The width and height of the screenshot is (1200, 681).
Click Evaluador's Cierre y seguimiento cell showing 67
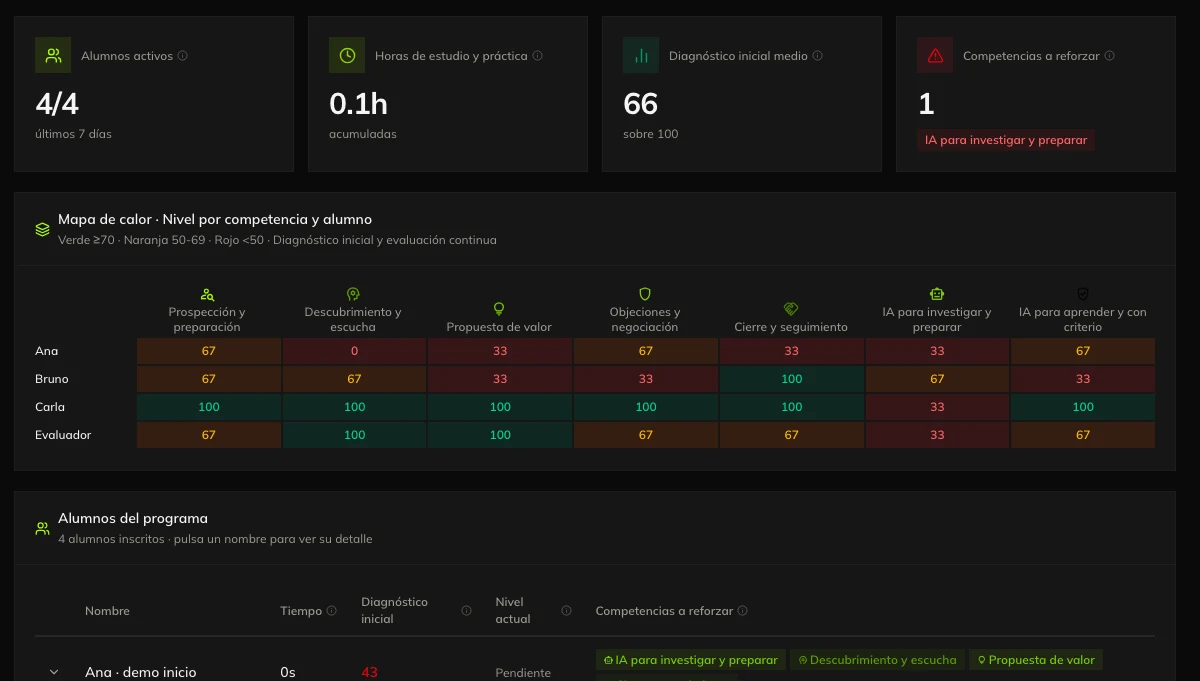click(792, 435)
